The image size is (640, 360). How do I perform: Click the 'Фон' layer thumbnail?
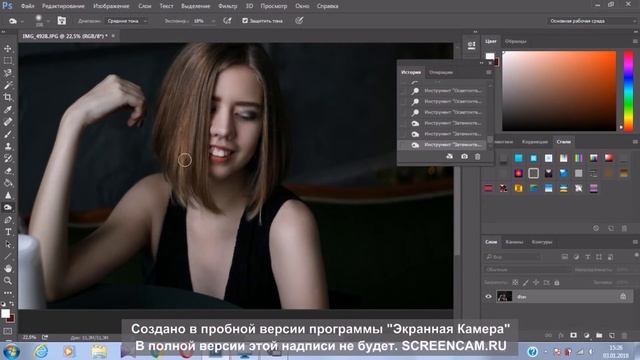(504, 296)
